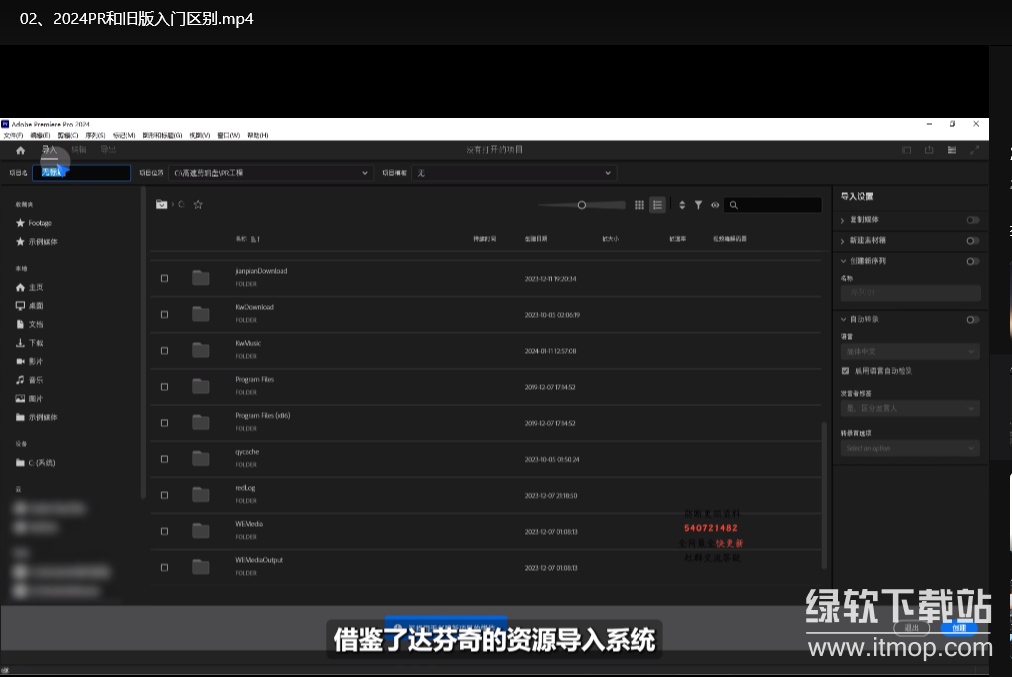
Task: Collapse the 创建新序列 section
Action: coord(843,261)
